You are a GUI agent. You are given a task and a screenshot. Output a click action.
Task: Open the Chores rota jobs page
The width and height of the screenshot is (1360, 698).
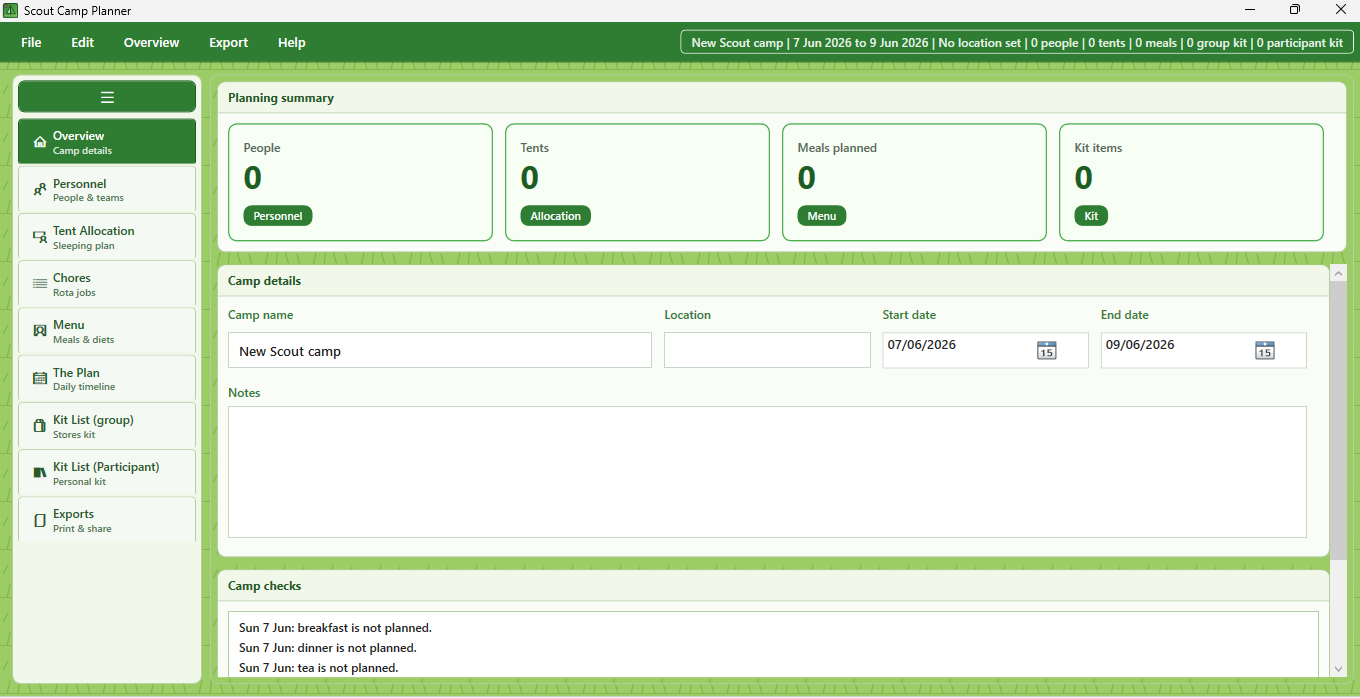point(107,284)
